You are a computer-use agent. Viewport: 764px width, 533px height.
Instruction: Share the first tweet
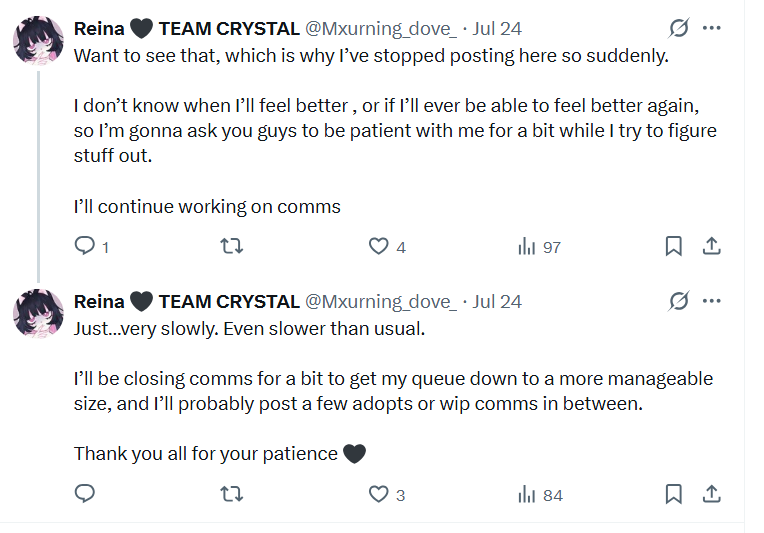click(x=712, y=246)
